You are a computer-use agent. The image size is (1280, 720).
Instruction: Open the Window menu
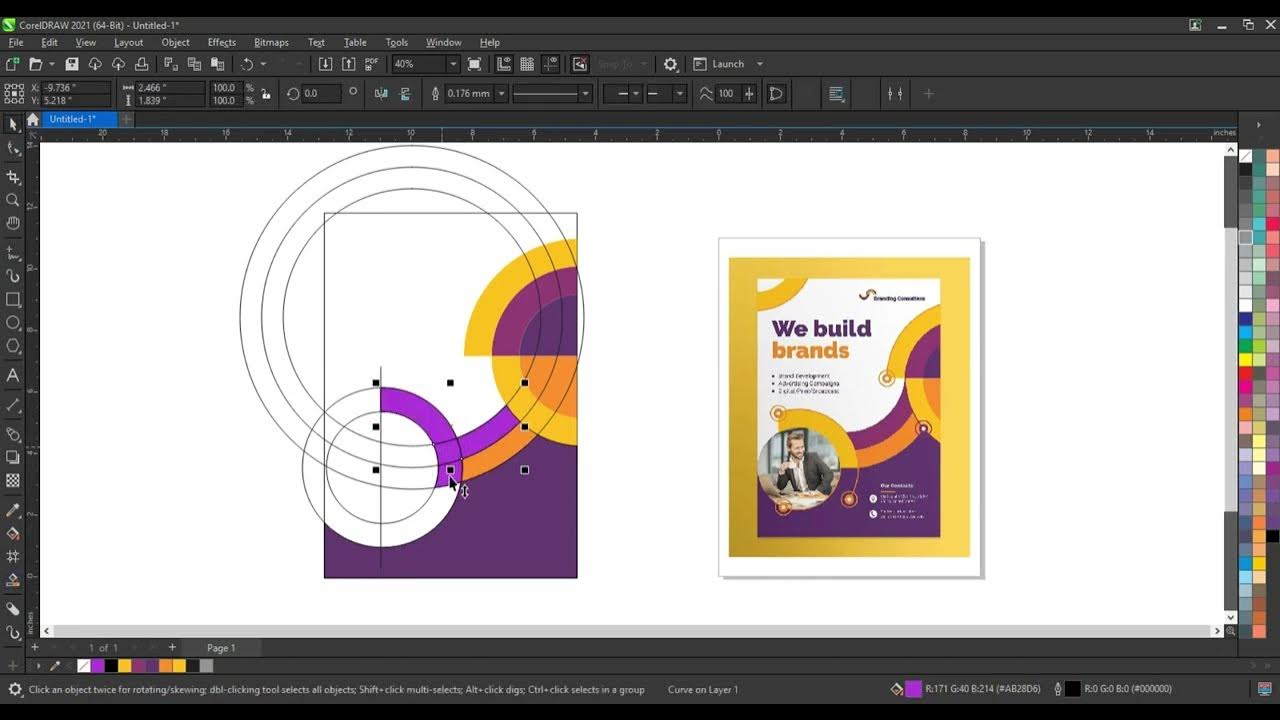(443, 42)
